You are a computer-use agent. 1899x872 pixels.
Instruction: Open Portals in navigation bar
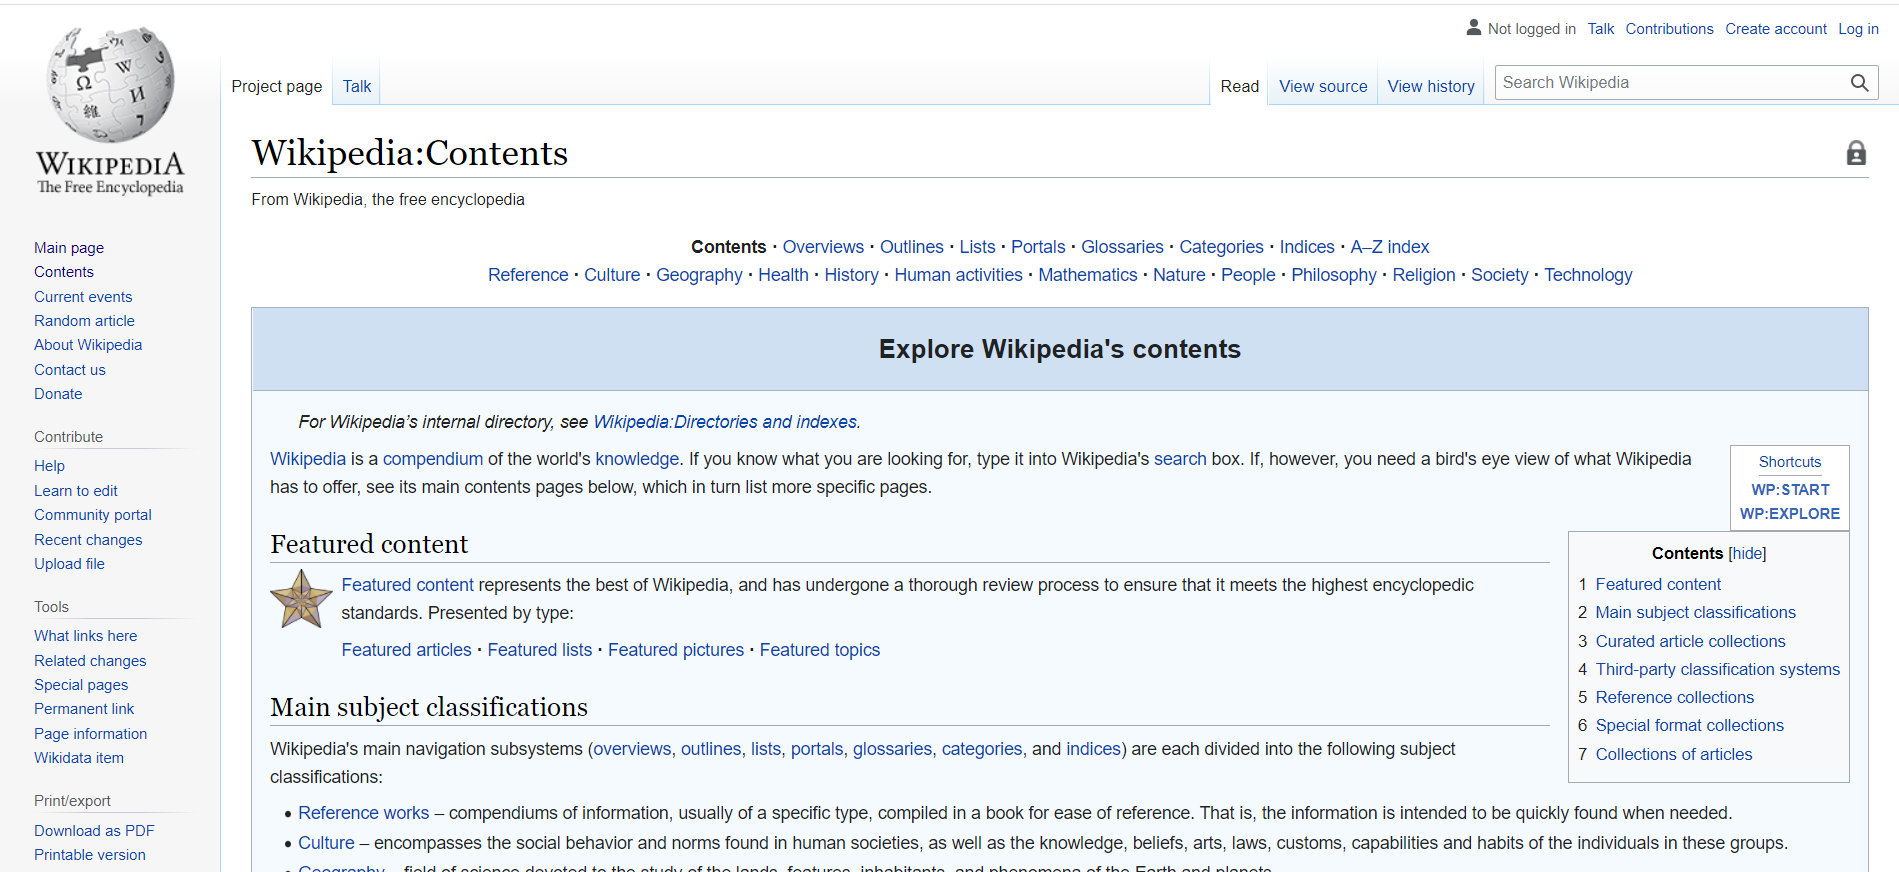tap(1038, 247)
